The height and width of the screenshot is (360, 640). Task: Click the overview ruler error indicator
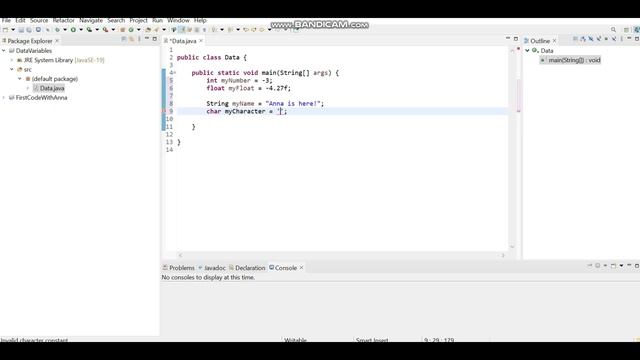click(518, 49)
